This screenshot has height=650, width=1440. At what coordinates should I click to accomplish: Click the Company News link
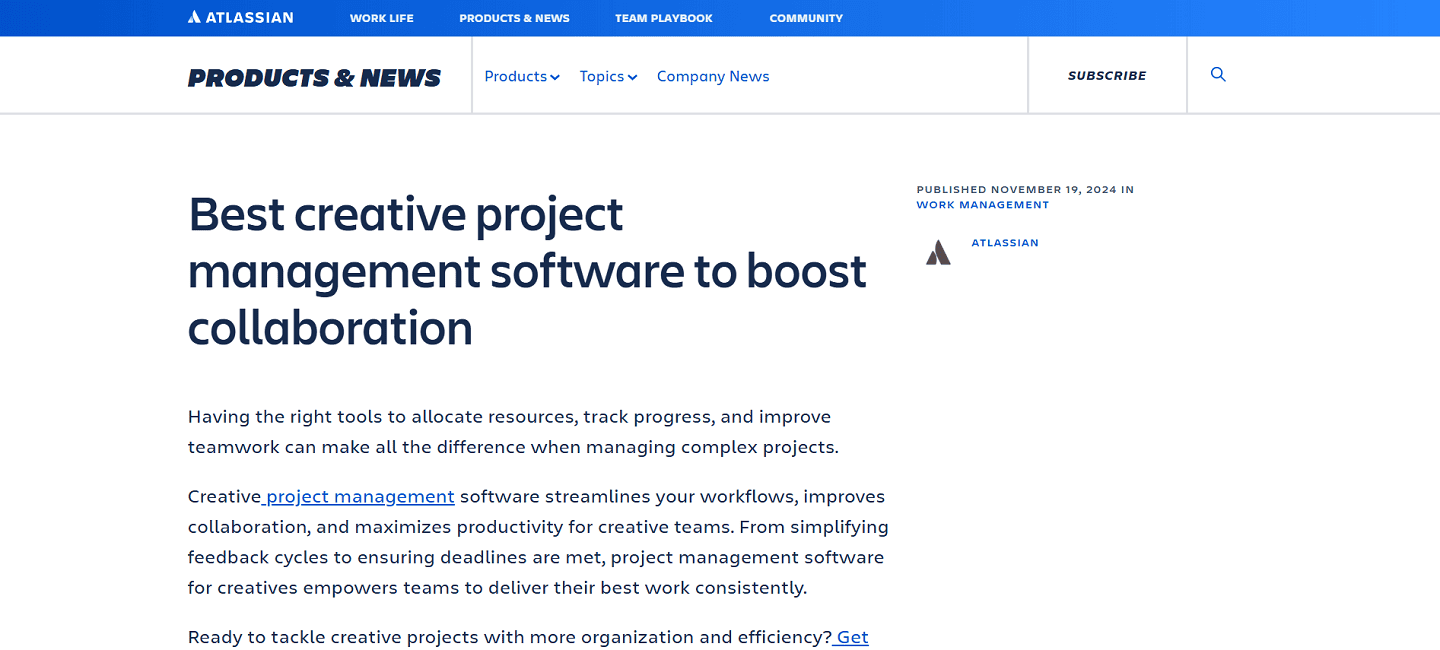coord(713,76)
